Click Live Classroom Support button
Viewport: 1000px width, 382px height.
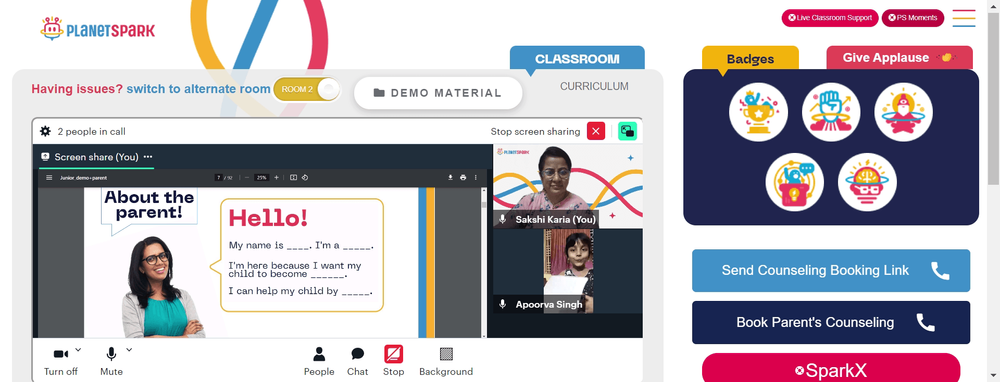coord(830,18)
